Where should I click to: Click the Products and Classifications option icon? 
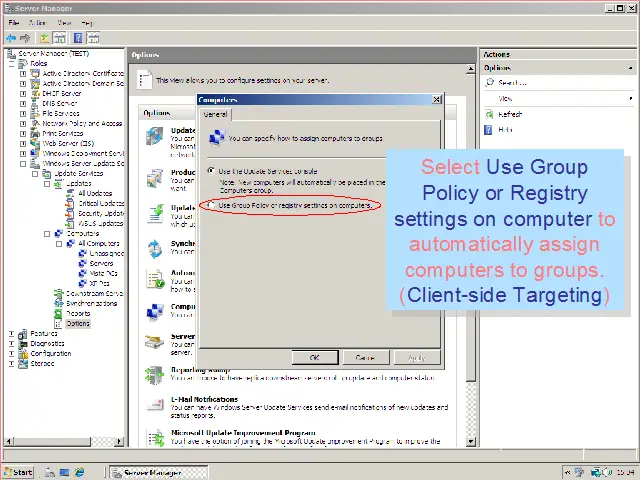(155, 178)
